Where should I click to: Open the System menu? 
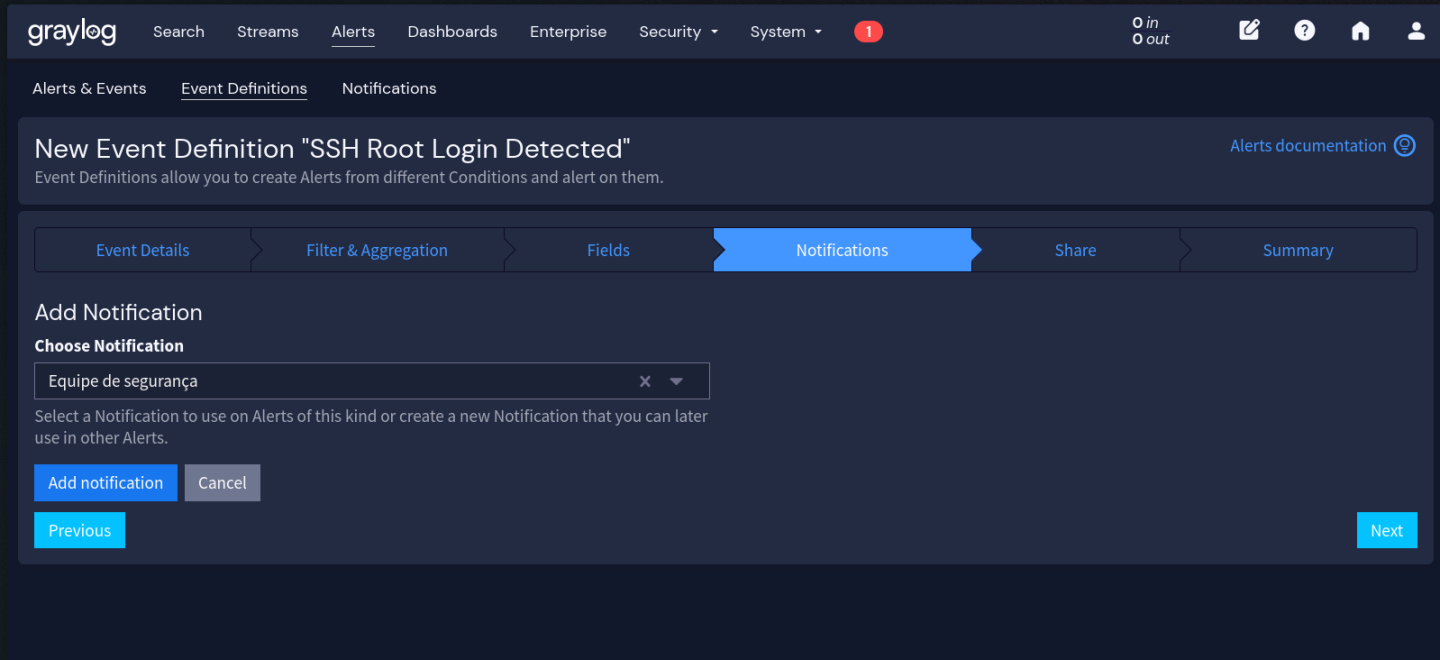point(785,31)
